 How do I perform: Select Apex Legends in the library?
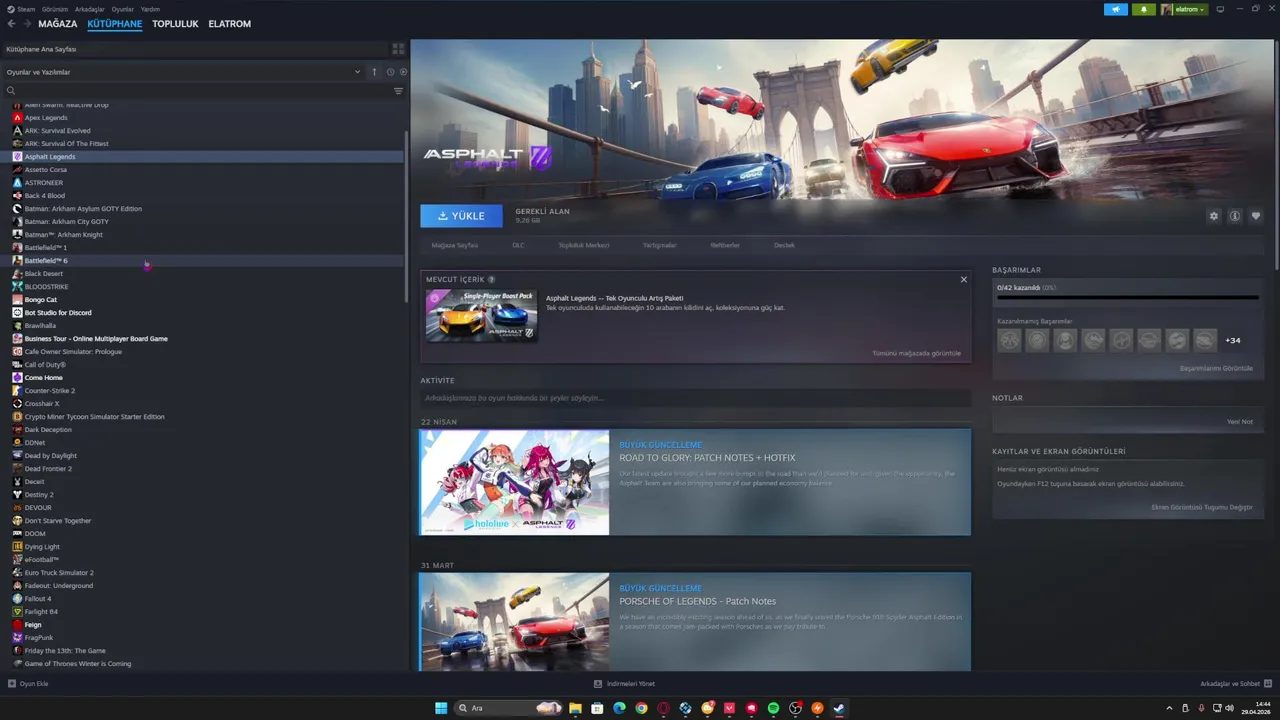click(x=46, y=118)
